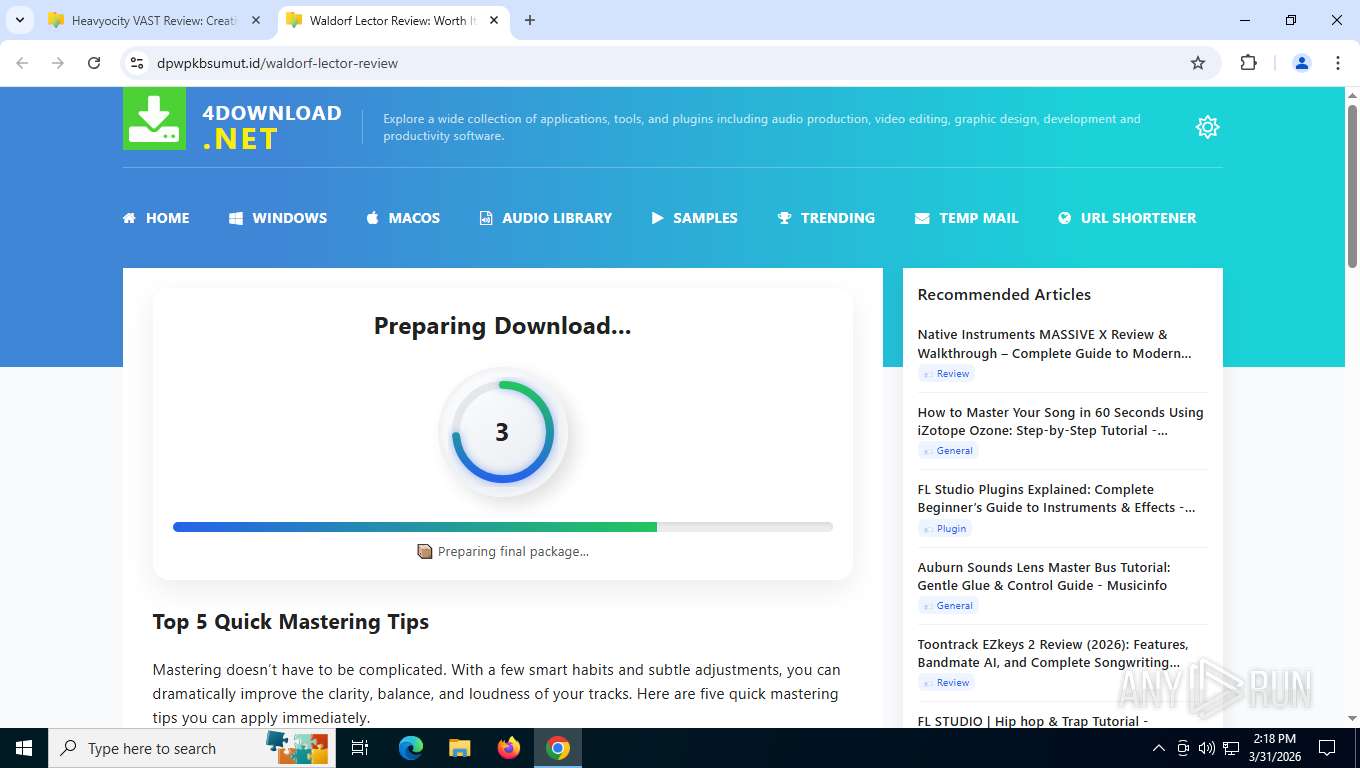
Task: Open the TEMP MAIL menu item
Action: click(x=967, y=218)
